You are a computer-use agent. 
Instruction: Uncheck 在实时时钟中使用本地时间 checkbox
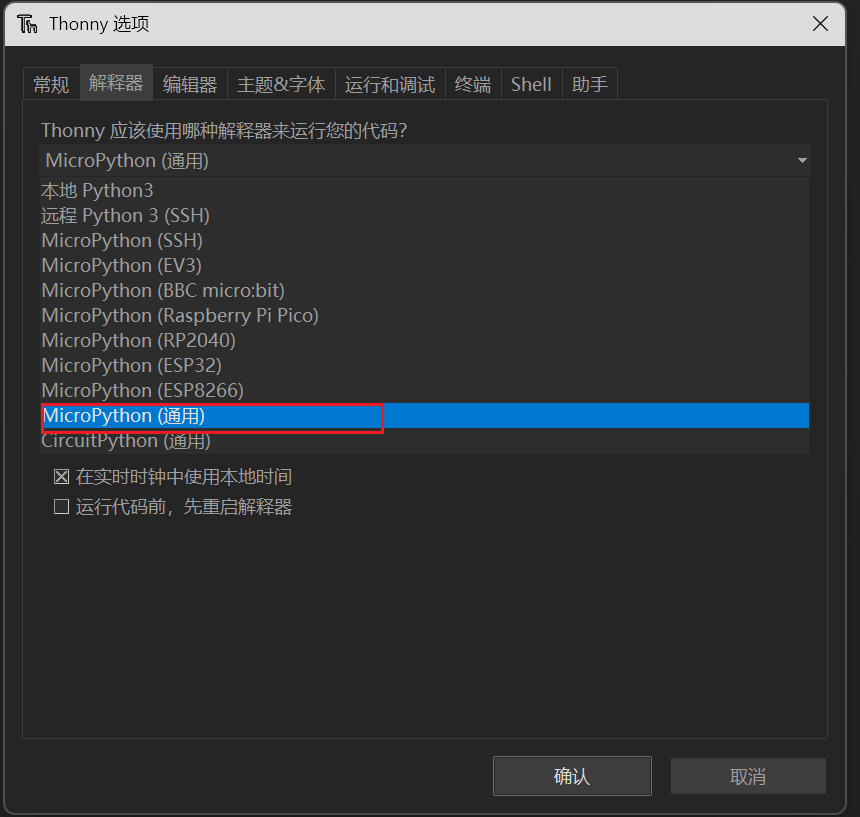coord(61,476)
